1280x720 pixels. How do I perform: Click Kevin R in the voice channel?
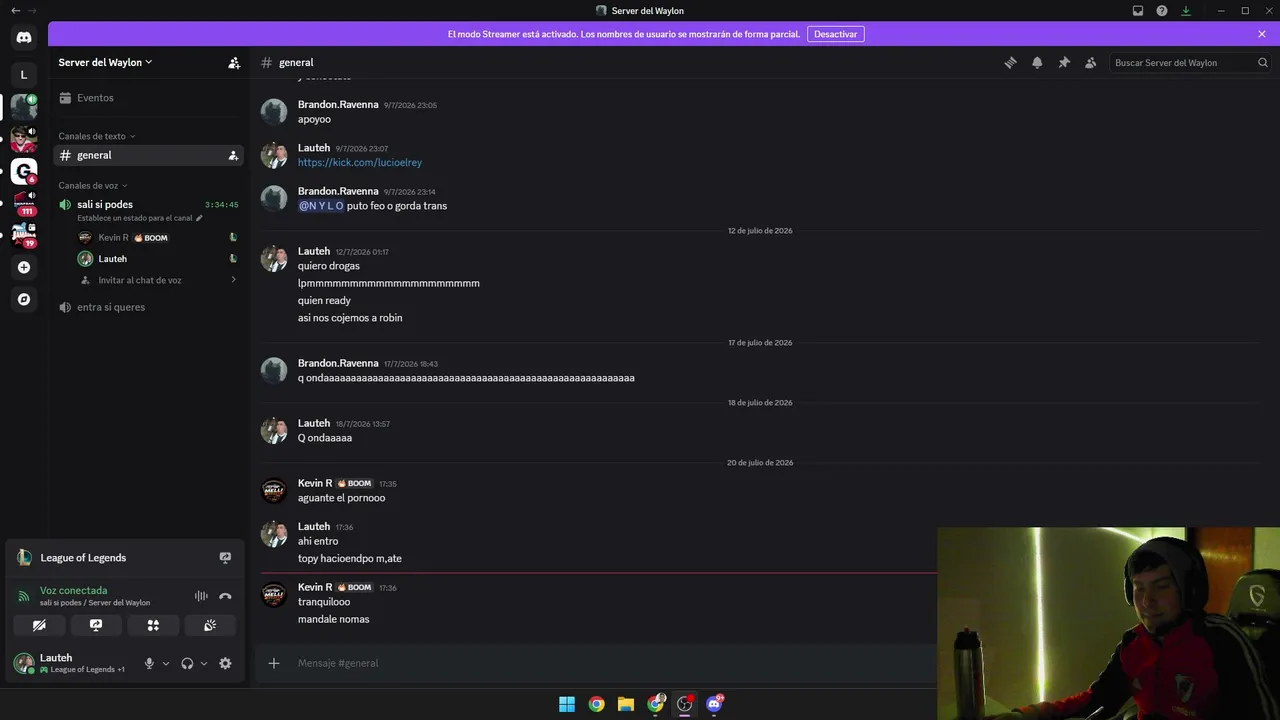(x=158, y=238)
